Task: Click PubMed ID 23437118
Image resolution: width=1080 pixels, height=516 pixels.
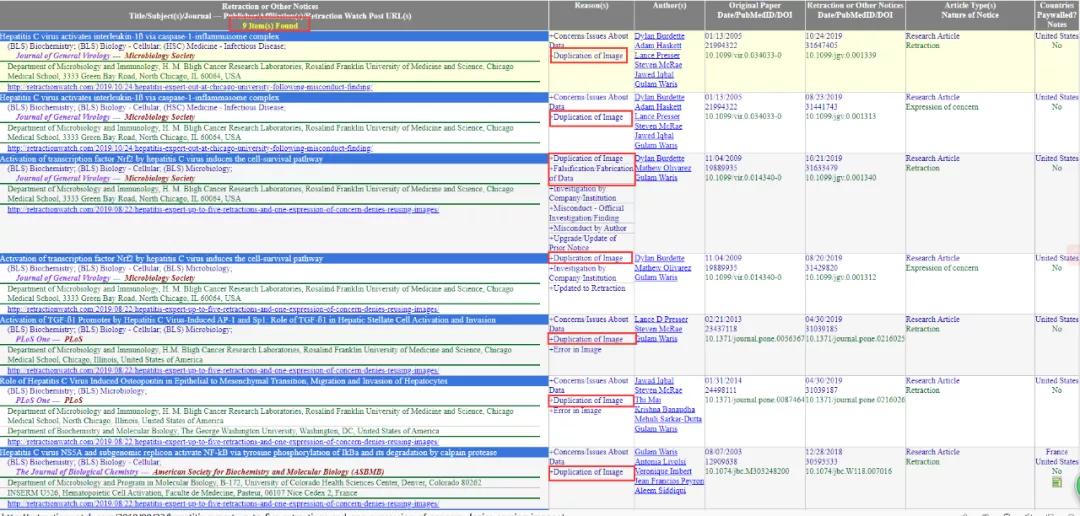Action: pyautogui.click(x=722, y=329)
